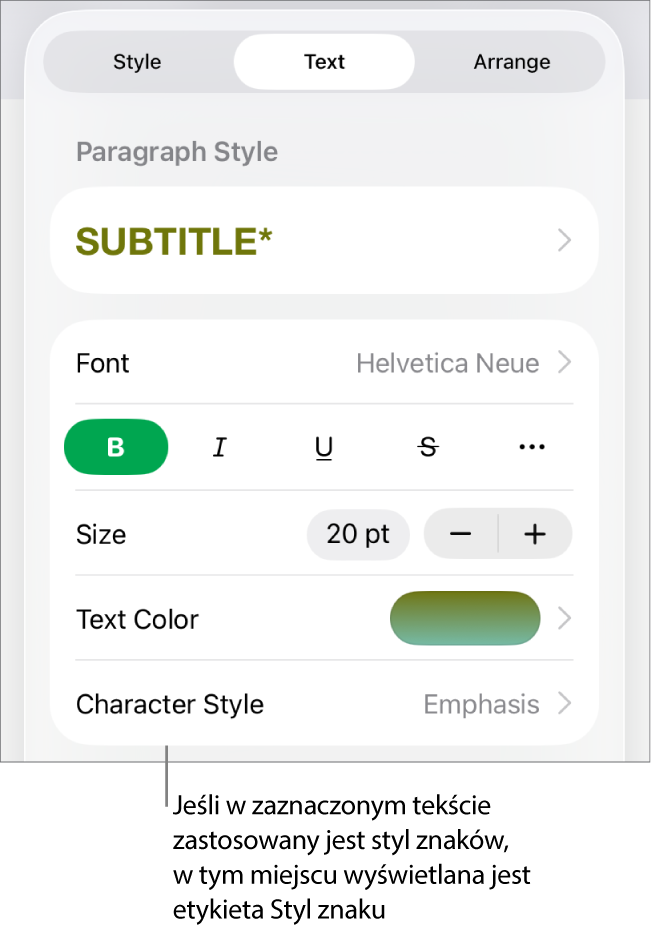Switch to the Arrange tab
This screenshot has width=651, height=929.
coord(512,61)
